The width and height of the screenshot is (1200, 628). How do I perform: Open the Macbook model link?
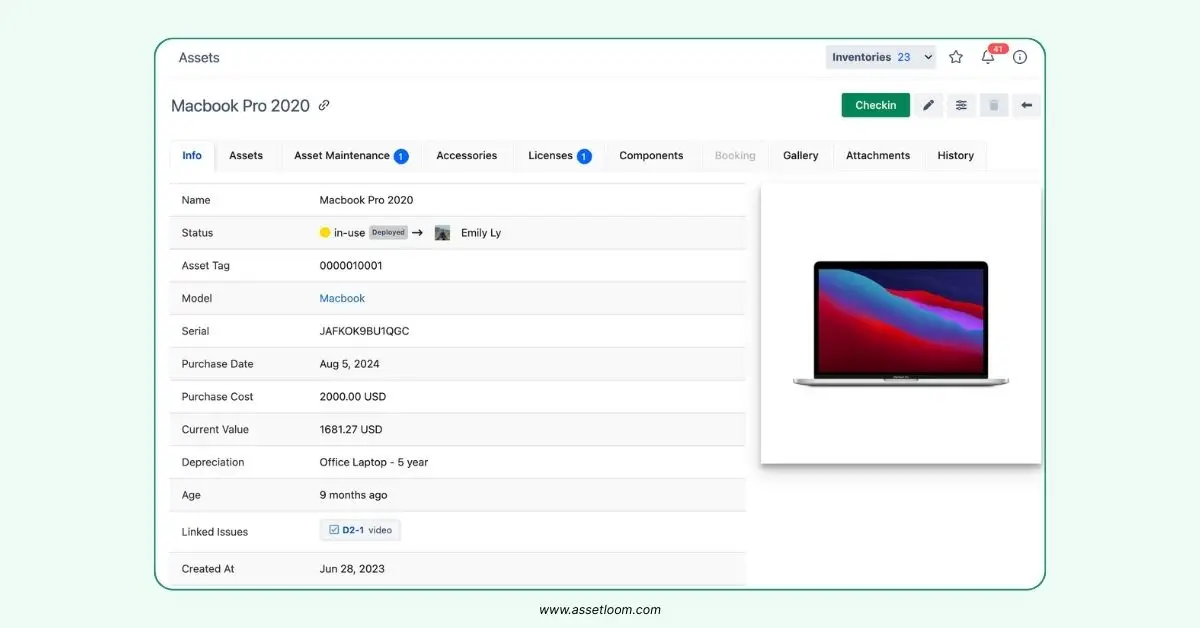tap(342, 298)
